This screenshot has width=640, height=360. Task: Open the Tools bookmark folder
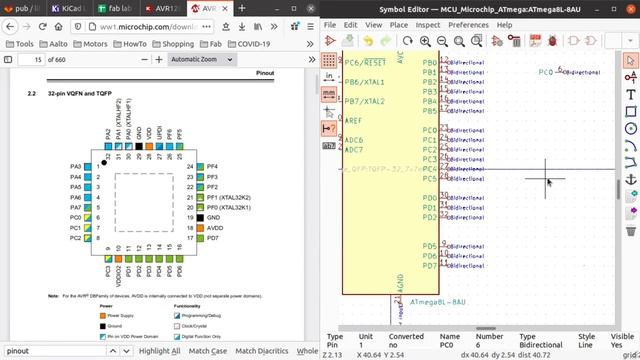[20, 44]
